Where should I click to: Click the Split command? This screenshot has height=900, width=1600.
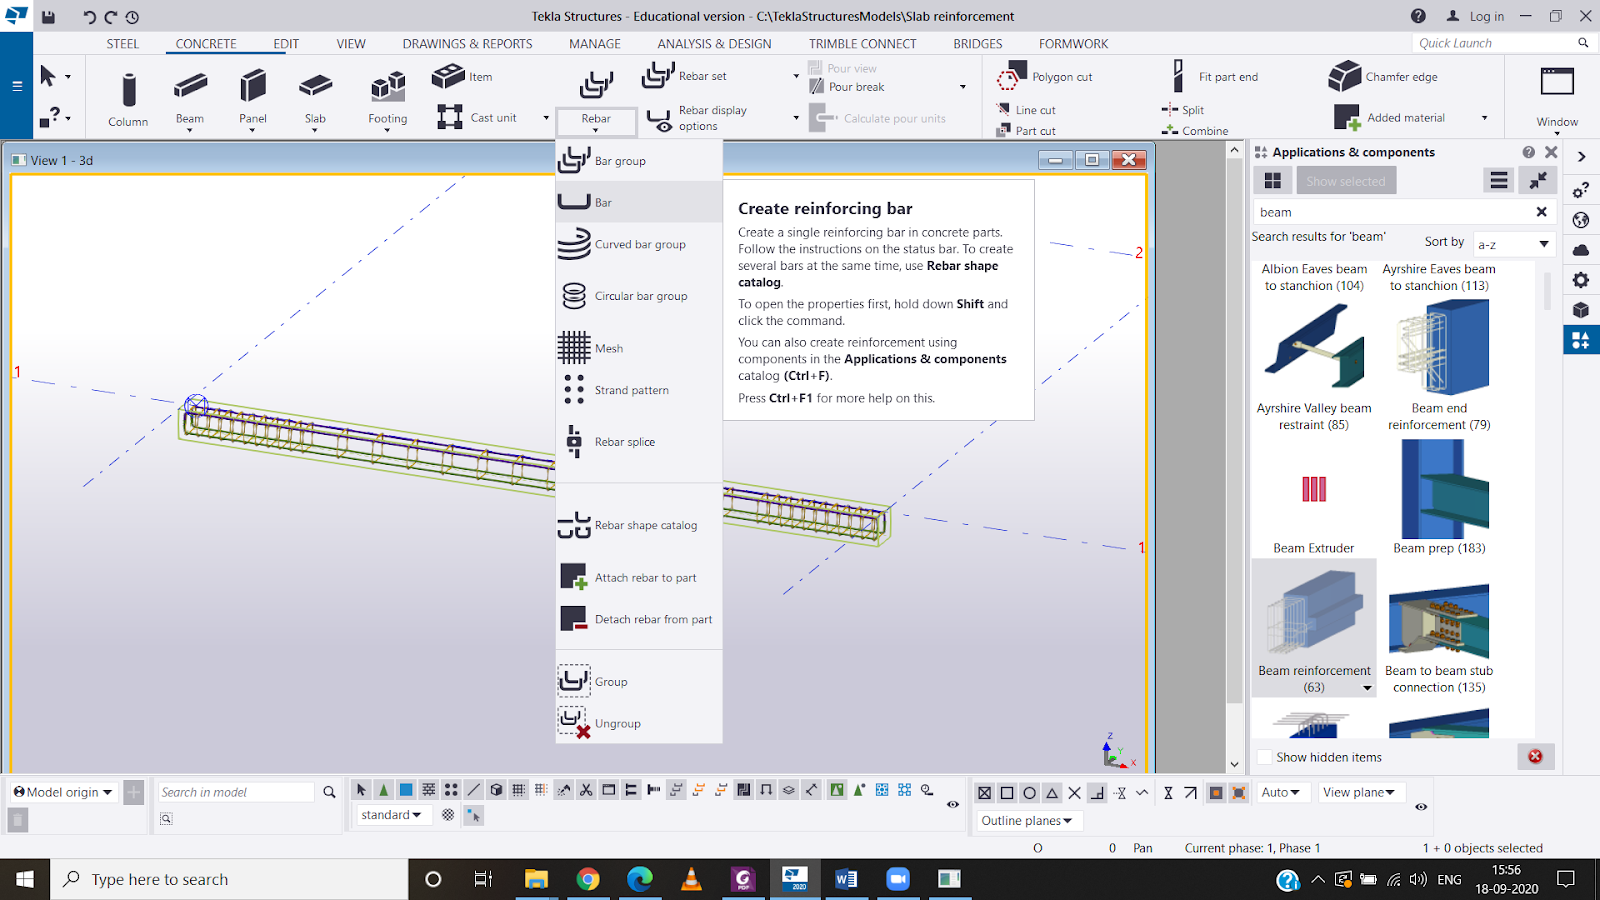pyautogui.click(x=1183, y=110)
